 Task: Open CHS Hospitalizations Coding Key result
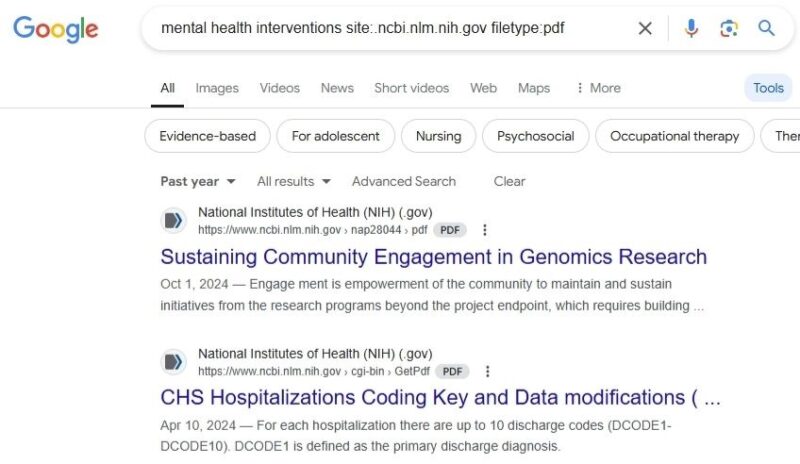coord(440,397)
